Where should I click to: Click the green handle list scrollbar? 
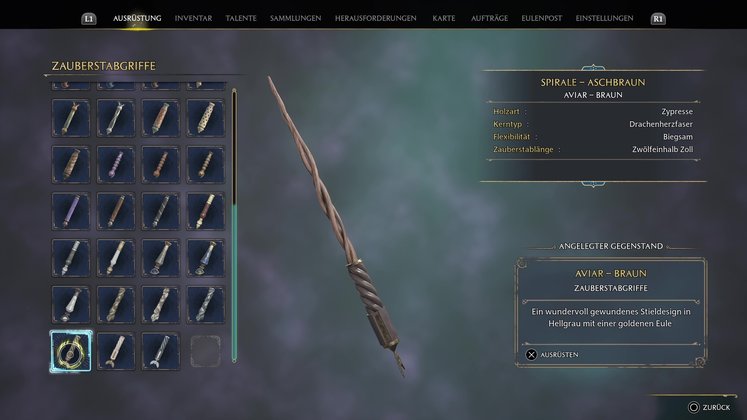[x=234, y=282]
